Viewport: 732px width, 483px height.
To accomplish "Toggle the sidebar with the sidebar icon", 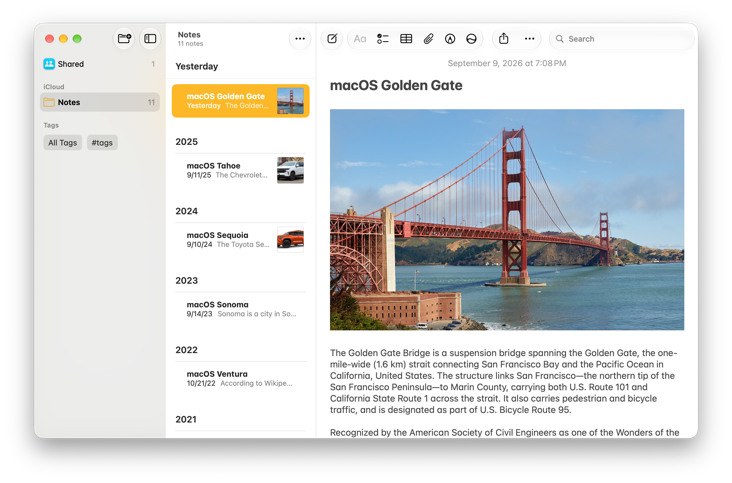I will click(x=150, y=39).
